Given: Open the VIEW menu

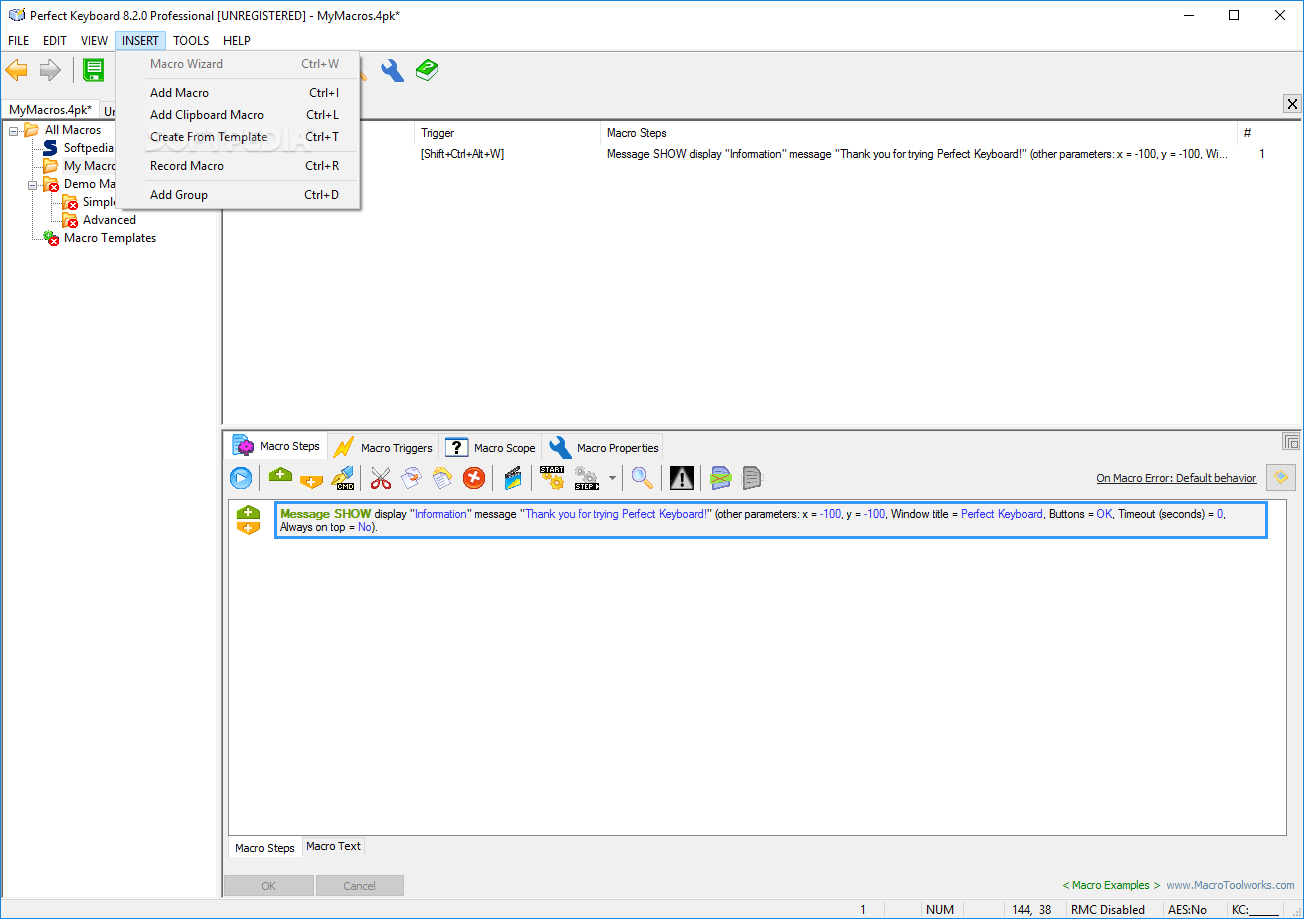Looking at the screenshot, I should tap(94, 41).
